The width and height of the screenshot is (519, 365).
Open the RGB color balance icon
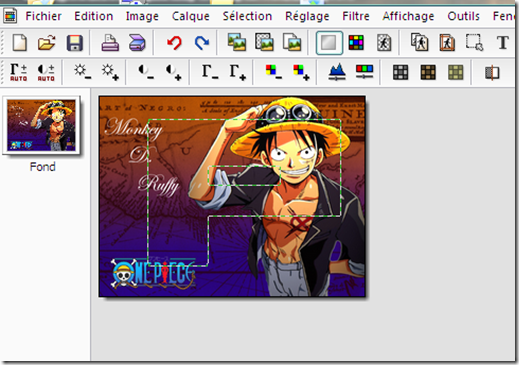(x=364, y=72)
